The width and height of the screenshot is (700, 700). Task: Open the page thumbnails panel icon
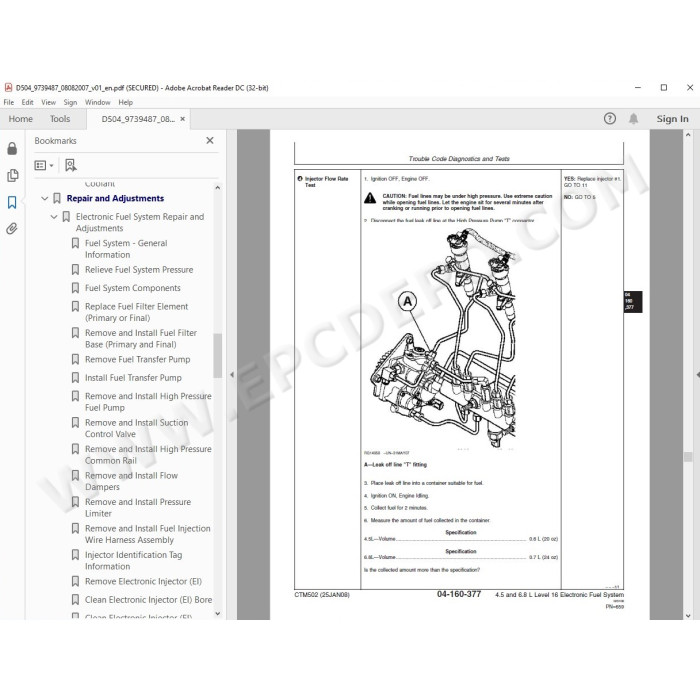pos(12,175)
